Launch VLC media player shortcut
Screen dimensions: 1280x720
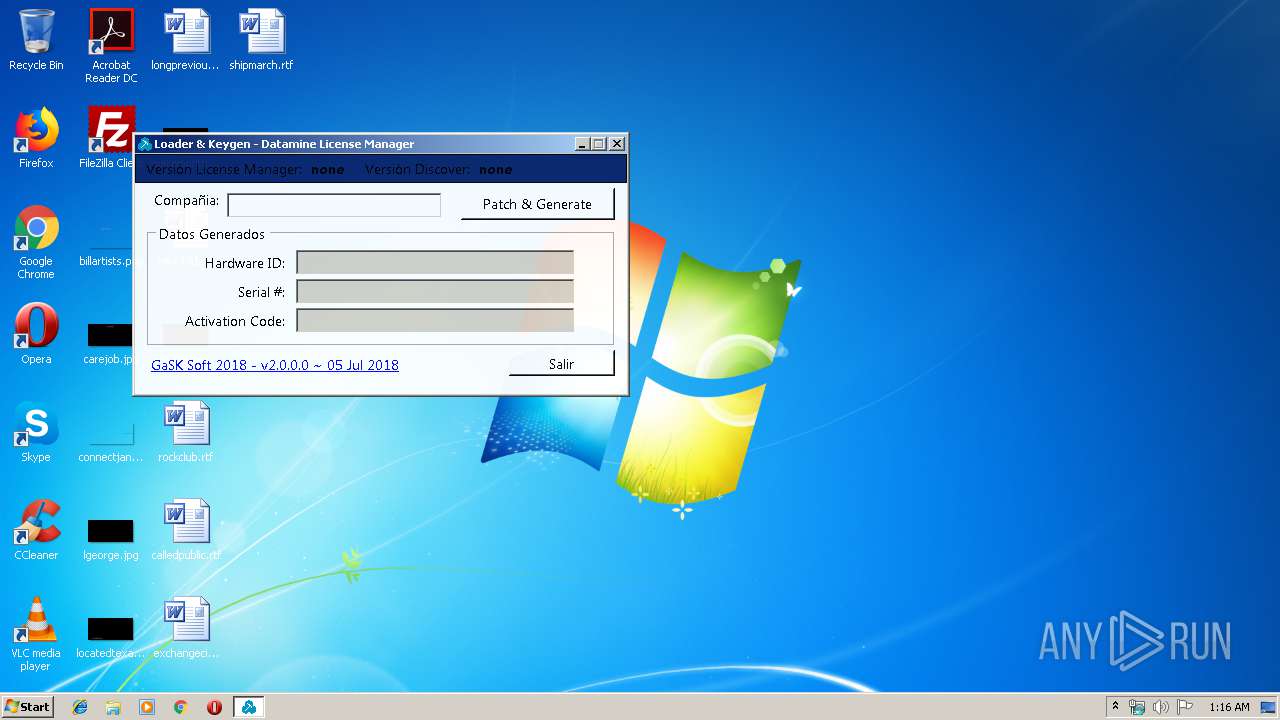pos(36,634)
